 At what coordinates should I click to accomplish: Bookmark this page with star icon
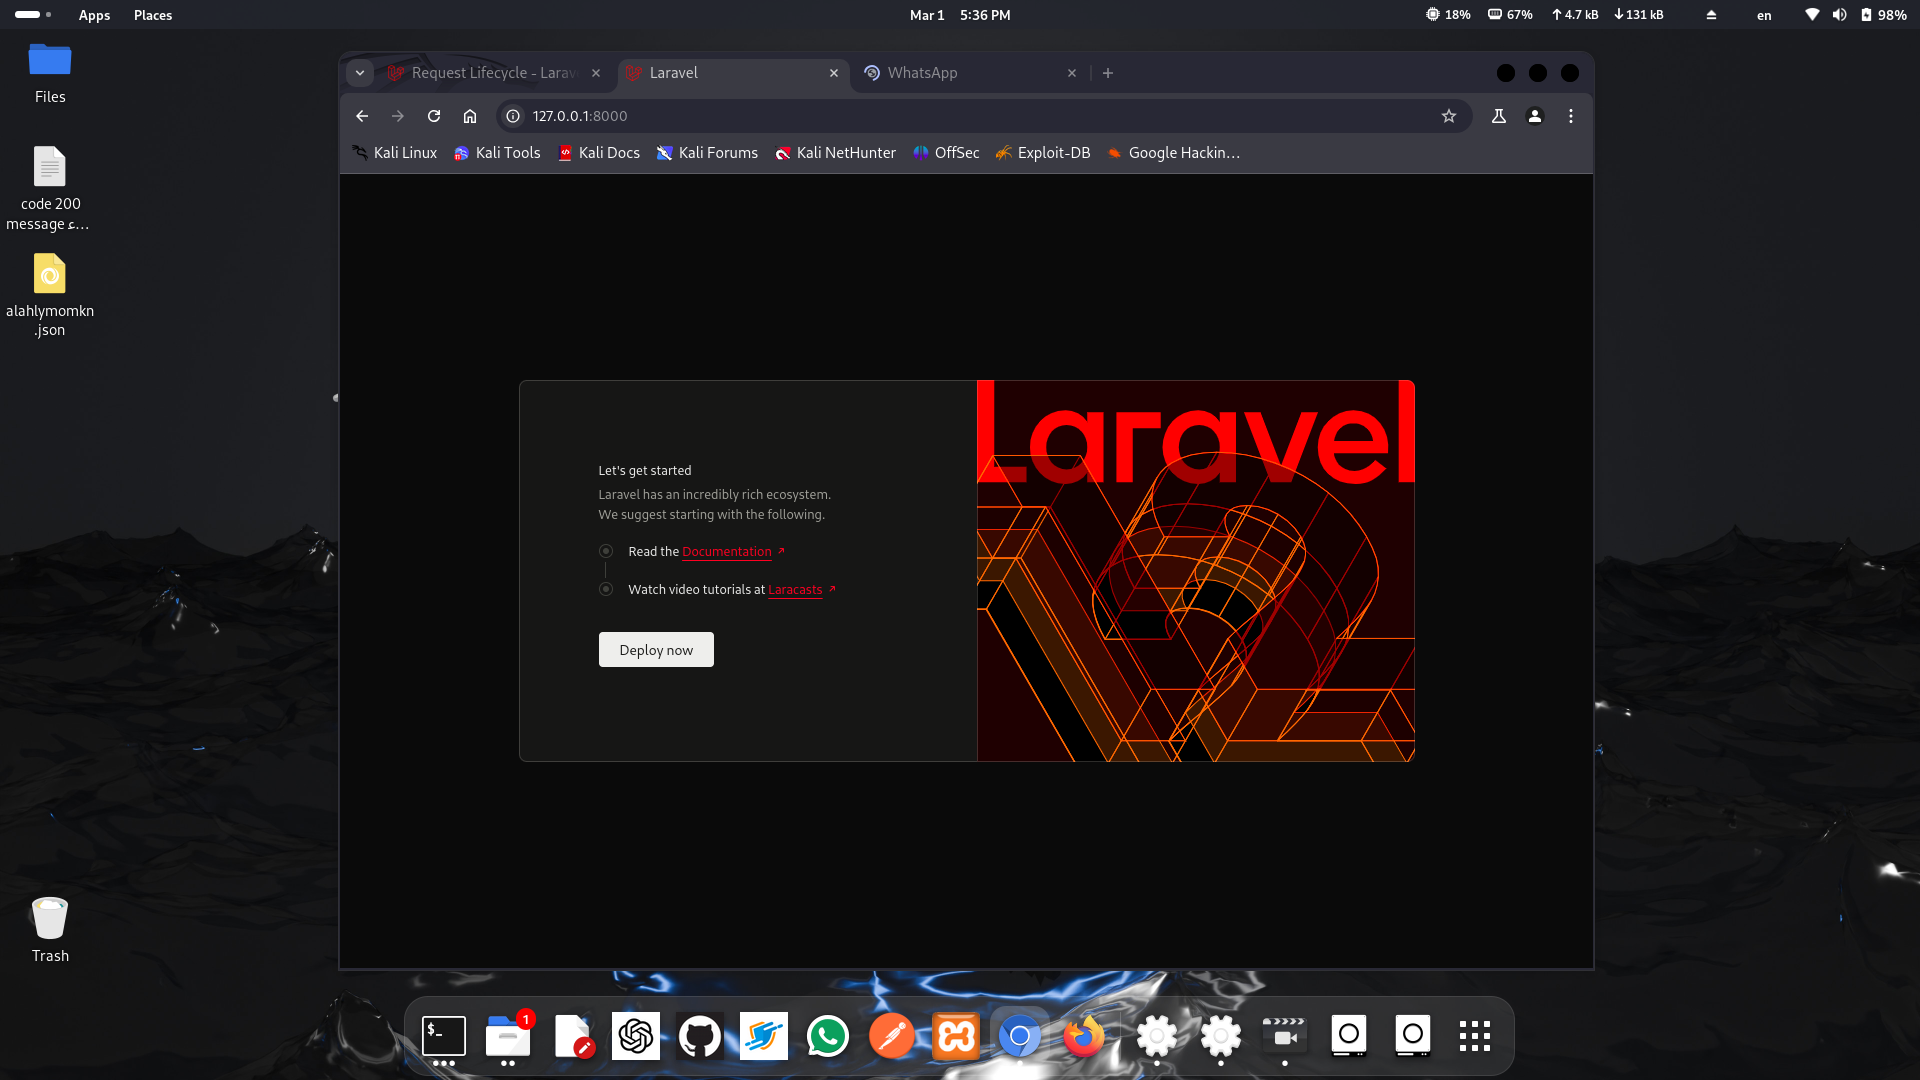pos(1449,116)
